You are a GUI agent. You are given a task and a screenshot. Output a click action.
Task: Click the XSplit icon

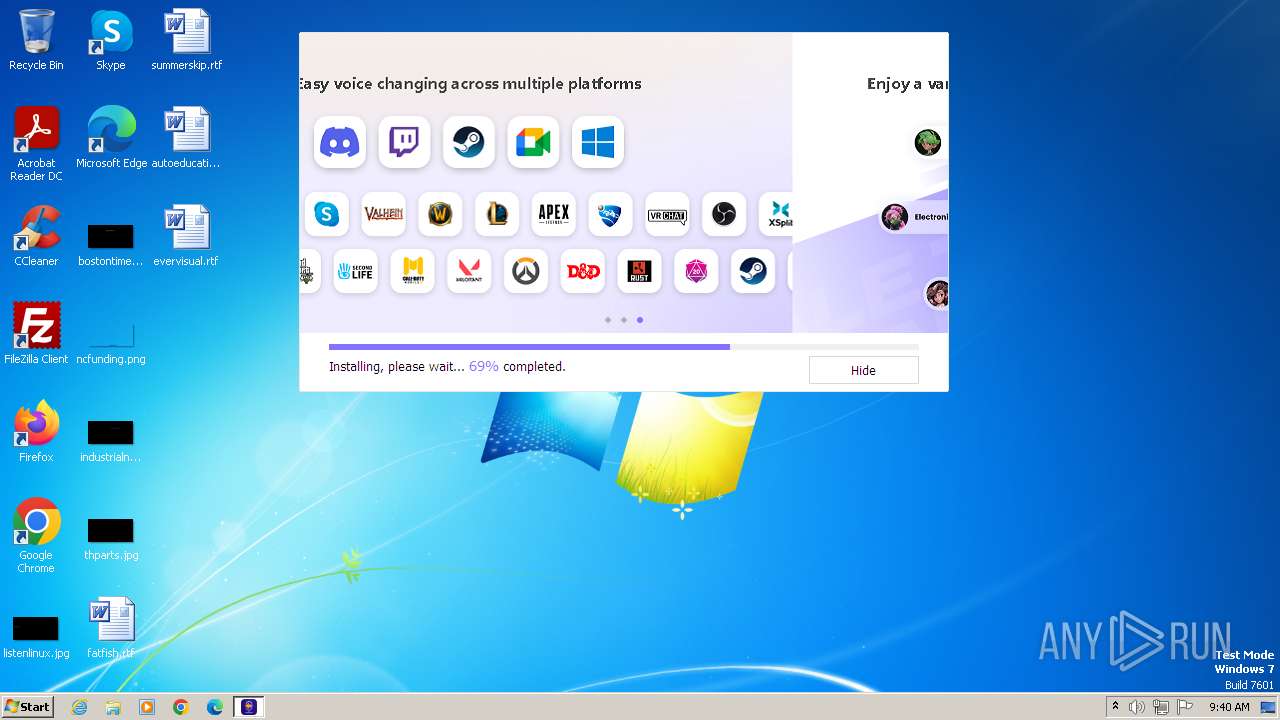click(777, 214)
